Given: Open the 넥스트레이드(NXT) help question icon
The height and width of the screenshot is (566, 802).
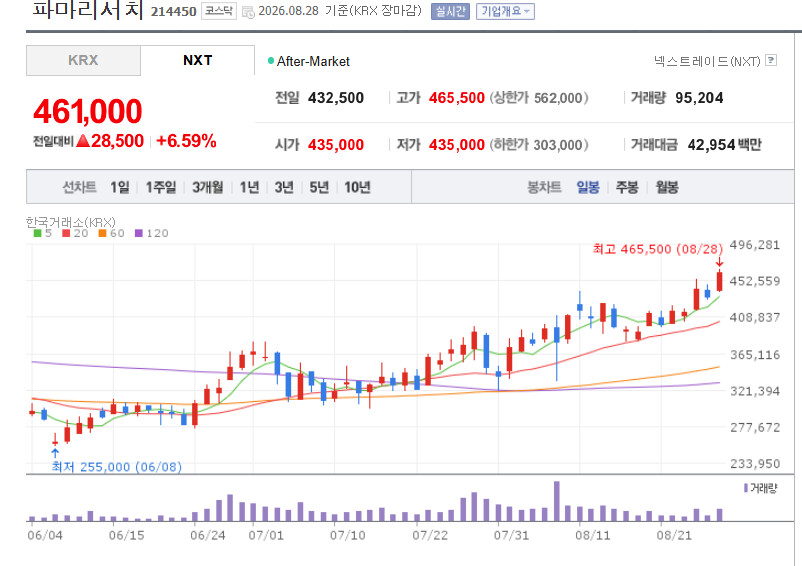Looking at the screenshot, I should click(x=771, y=60).
